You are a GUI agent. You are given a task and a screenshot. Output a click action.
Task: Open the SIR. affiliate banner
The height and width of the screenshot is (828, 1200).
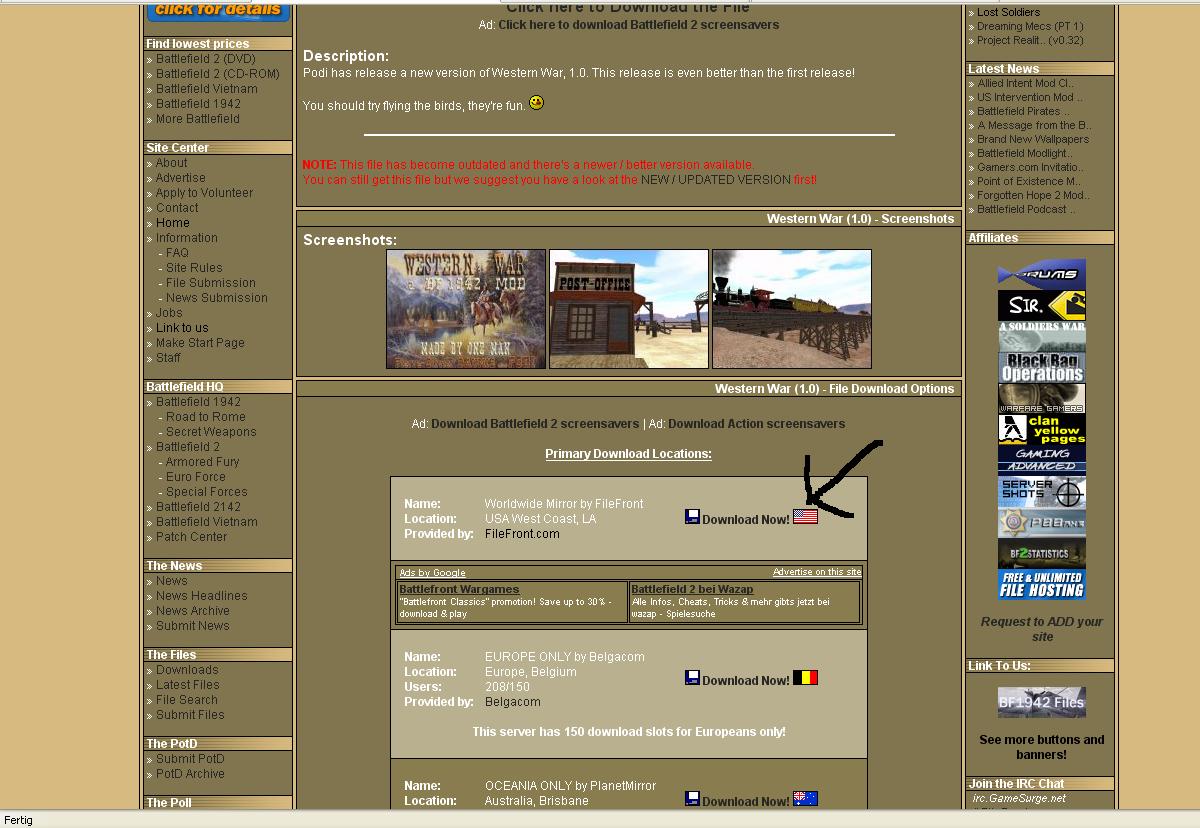click(x=1041, y=305)
